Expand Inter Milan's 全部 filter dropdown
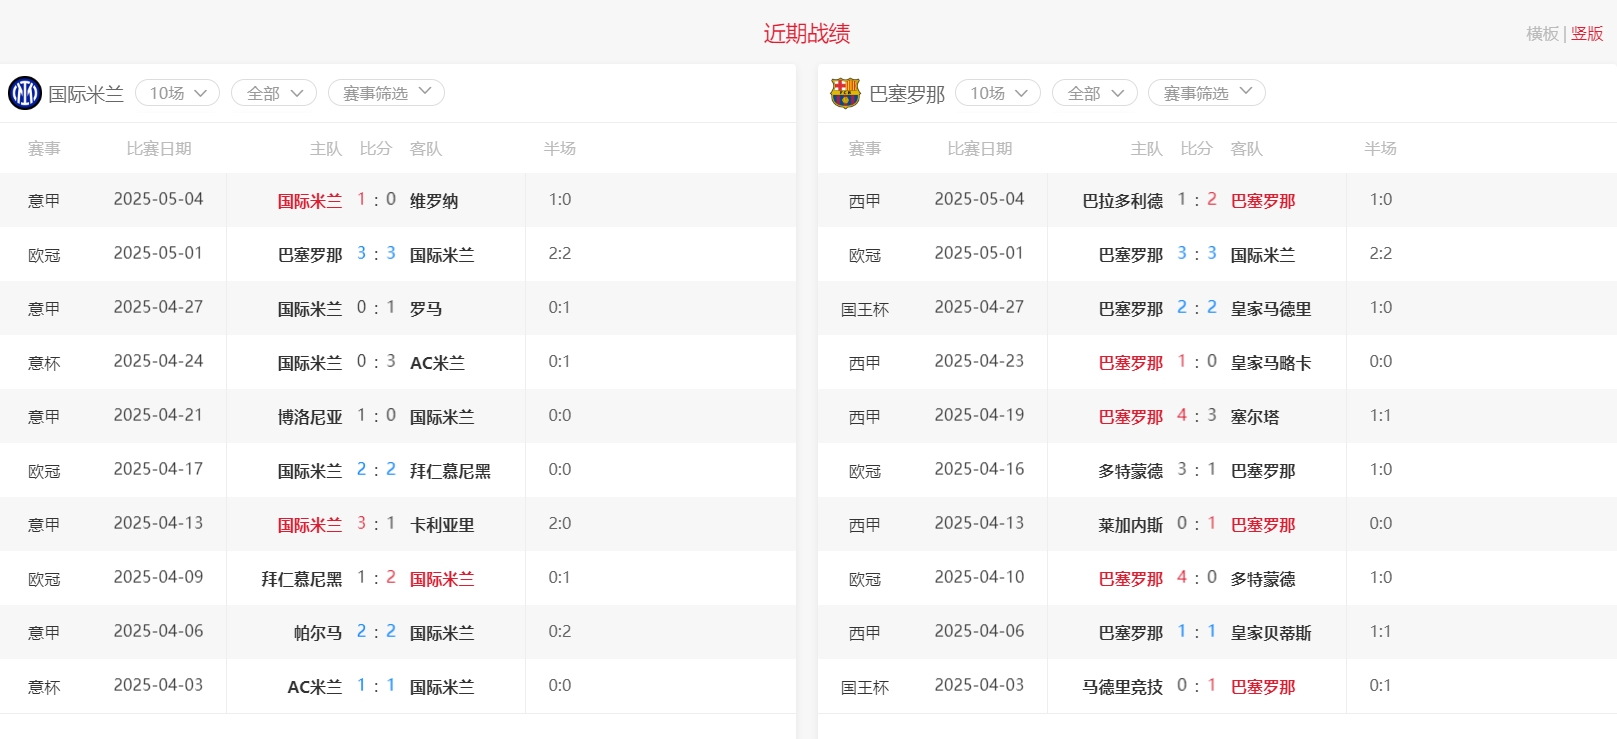Screen dimensions: 1617x739 click(274, 93)
